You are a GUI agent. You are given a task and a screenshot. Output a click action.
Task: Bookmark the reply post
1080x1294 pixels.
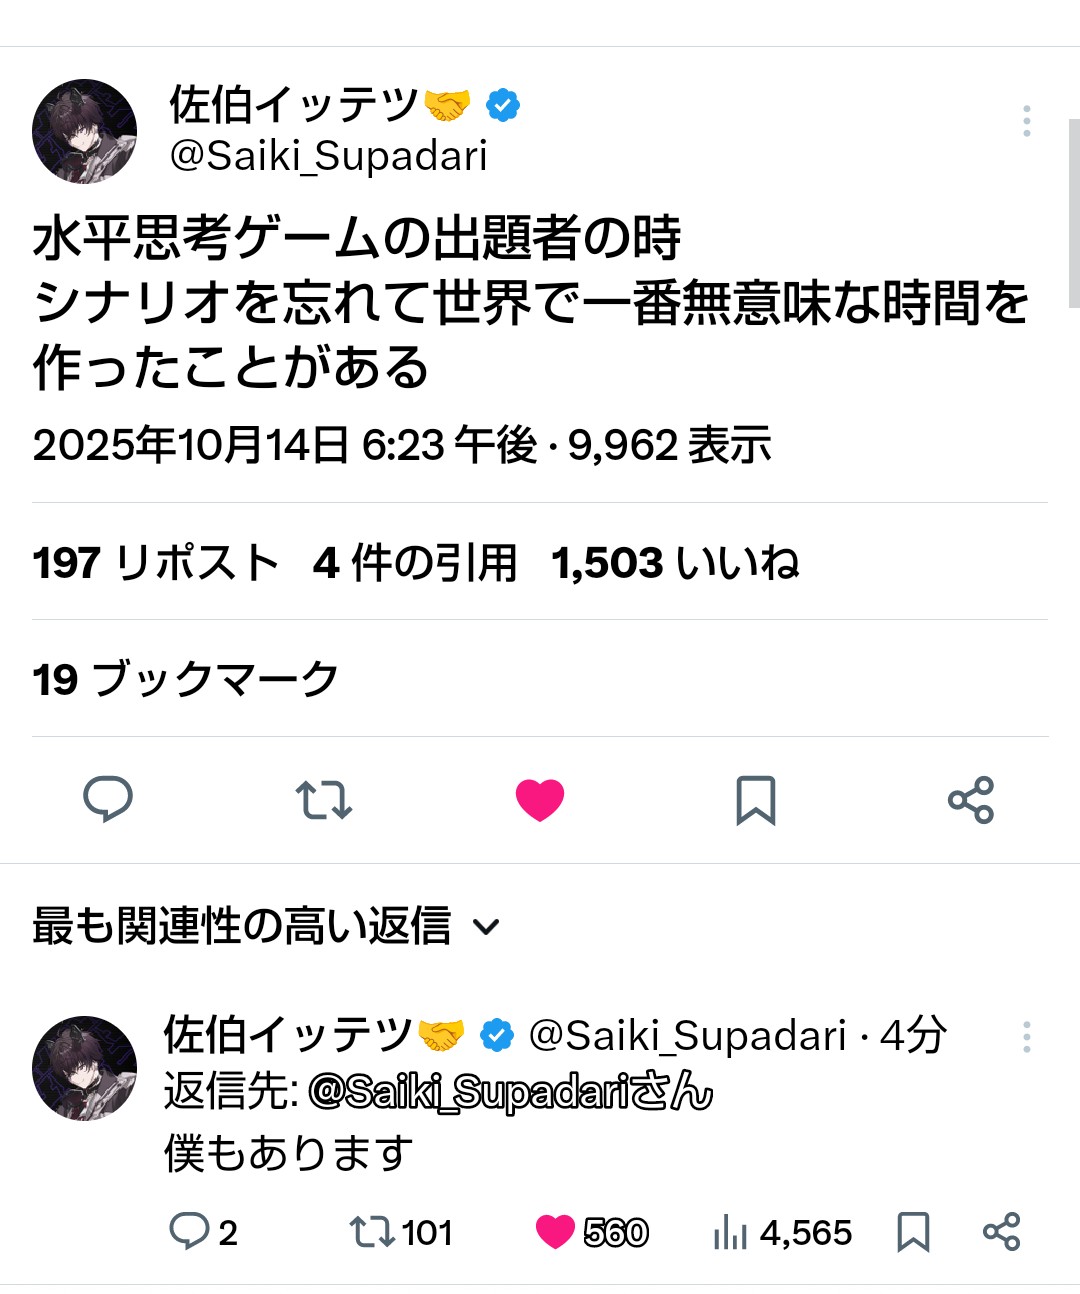pos(913,1232)
